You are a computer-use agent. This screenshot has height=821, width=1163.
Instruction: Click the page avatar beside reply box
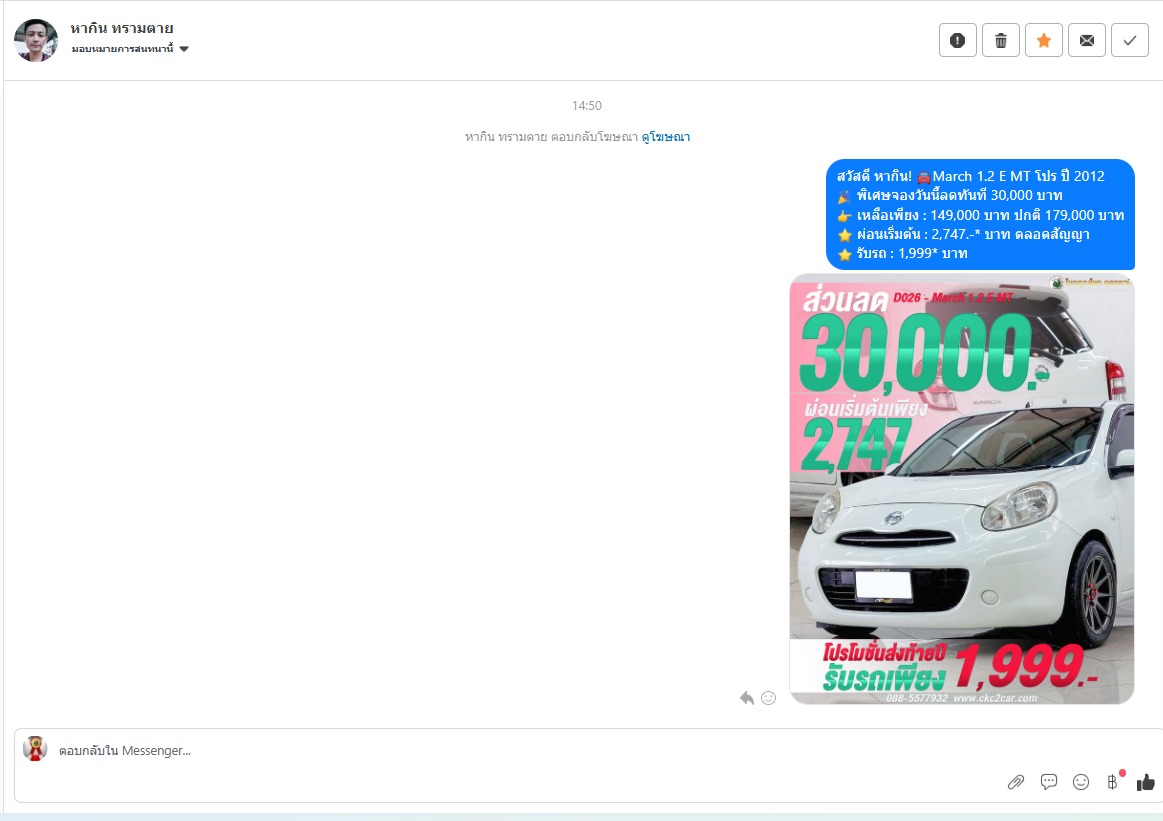[35, 749]
